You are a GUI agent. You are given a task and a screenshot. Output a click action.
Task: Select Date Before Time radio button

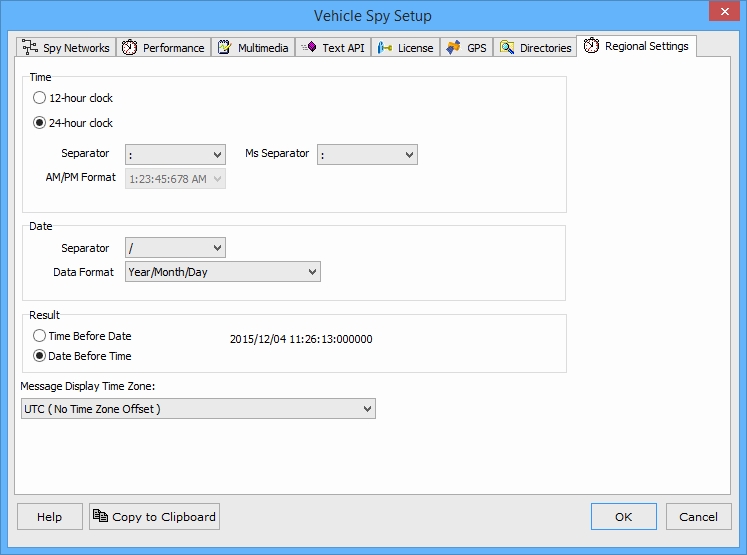coord(40,356)
